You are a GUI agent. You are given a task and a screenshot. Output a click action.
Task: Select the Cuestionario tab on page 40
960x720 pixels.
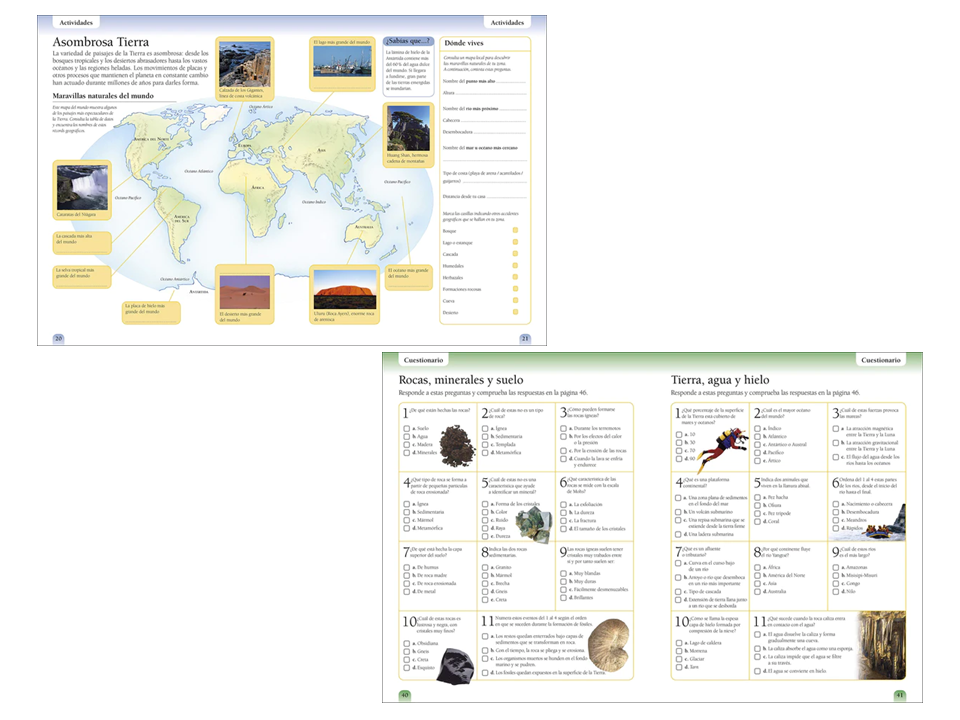[x=423, y=360]
